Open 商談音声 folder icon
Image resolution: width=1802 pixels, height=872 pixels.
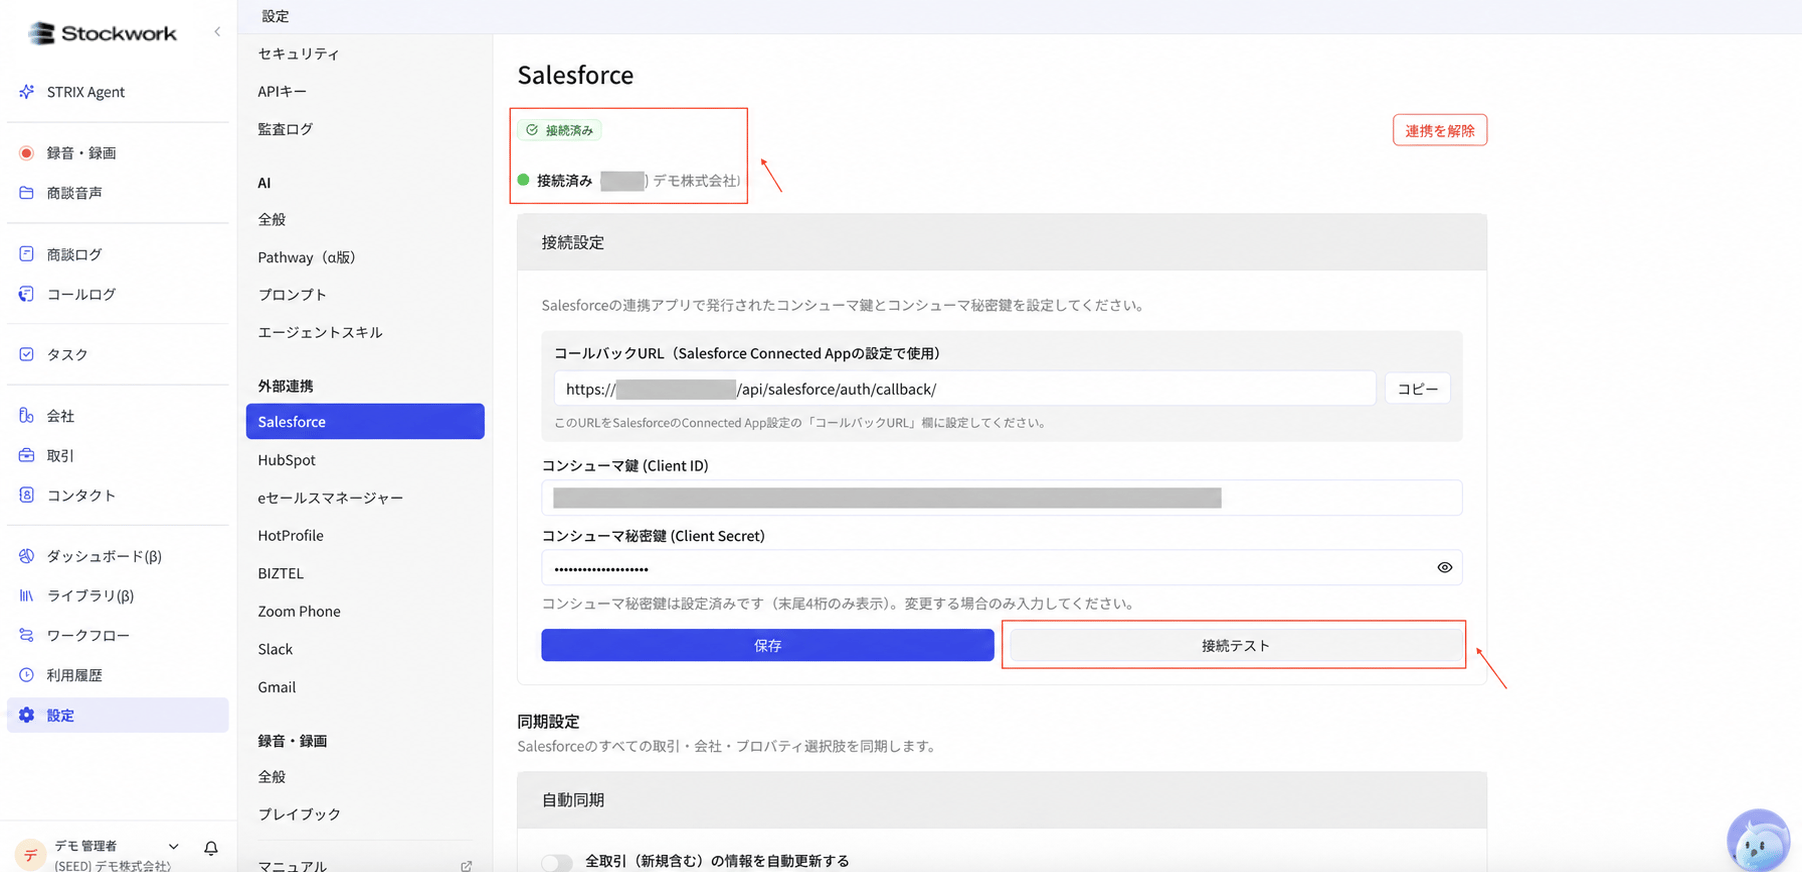click(27, 193)
